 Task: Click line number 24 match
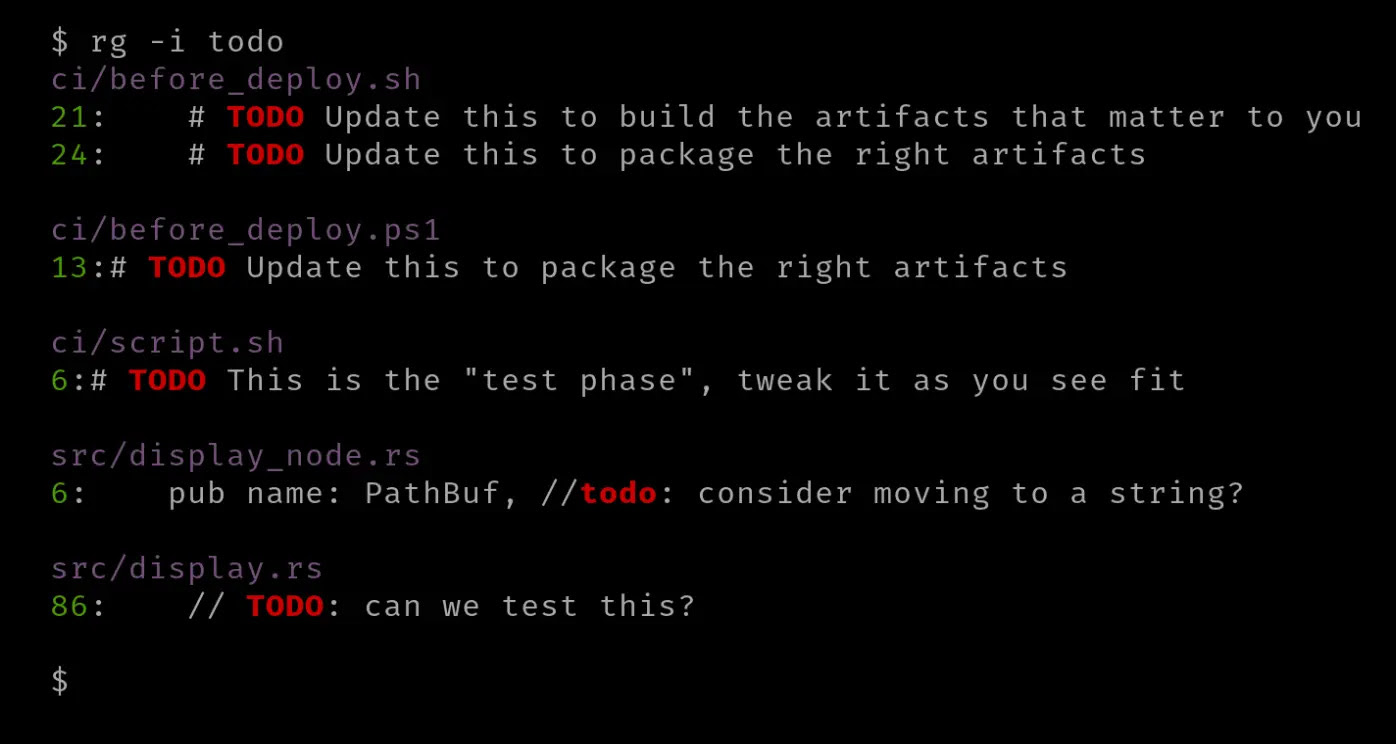[x=70, y=155]
